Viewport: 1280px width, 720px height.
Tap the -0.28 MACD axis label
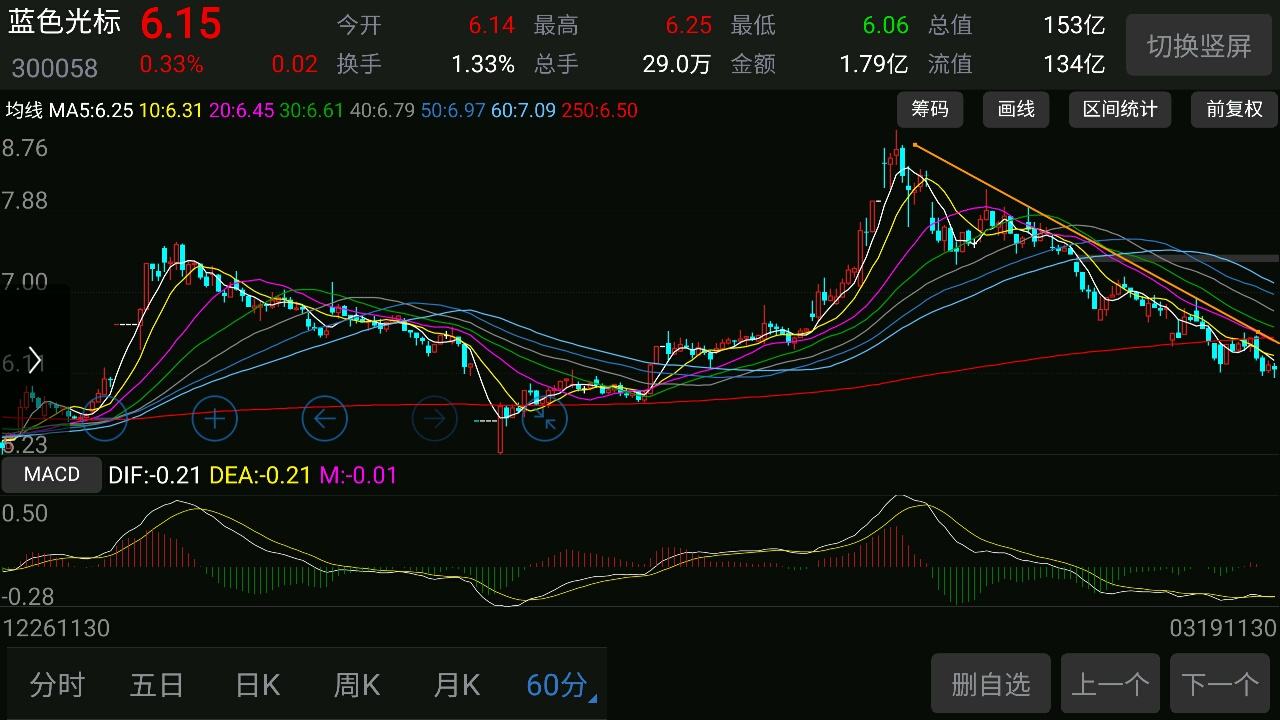[x=28, y=597]
